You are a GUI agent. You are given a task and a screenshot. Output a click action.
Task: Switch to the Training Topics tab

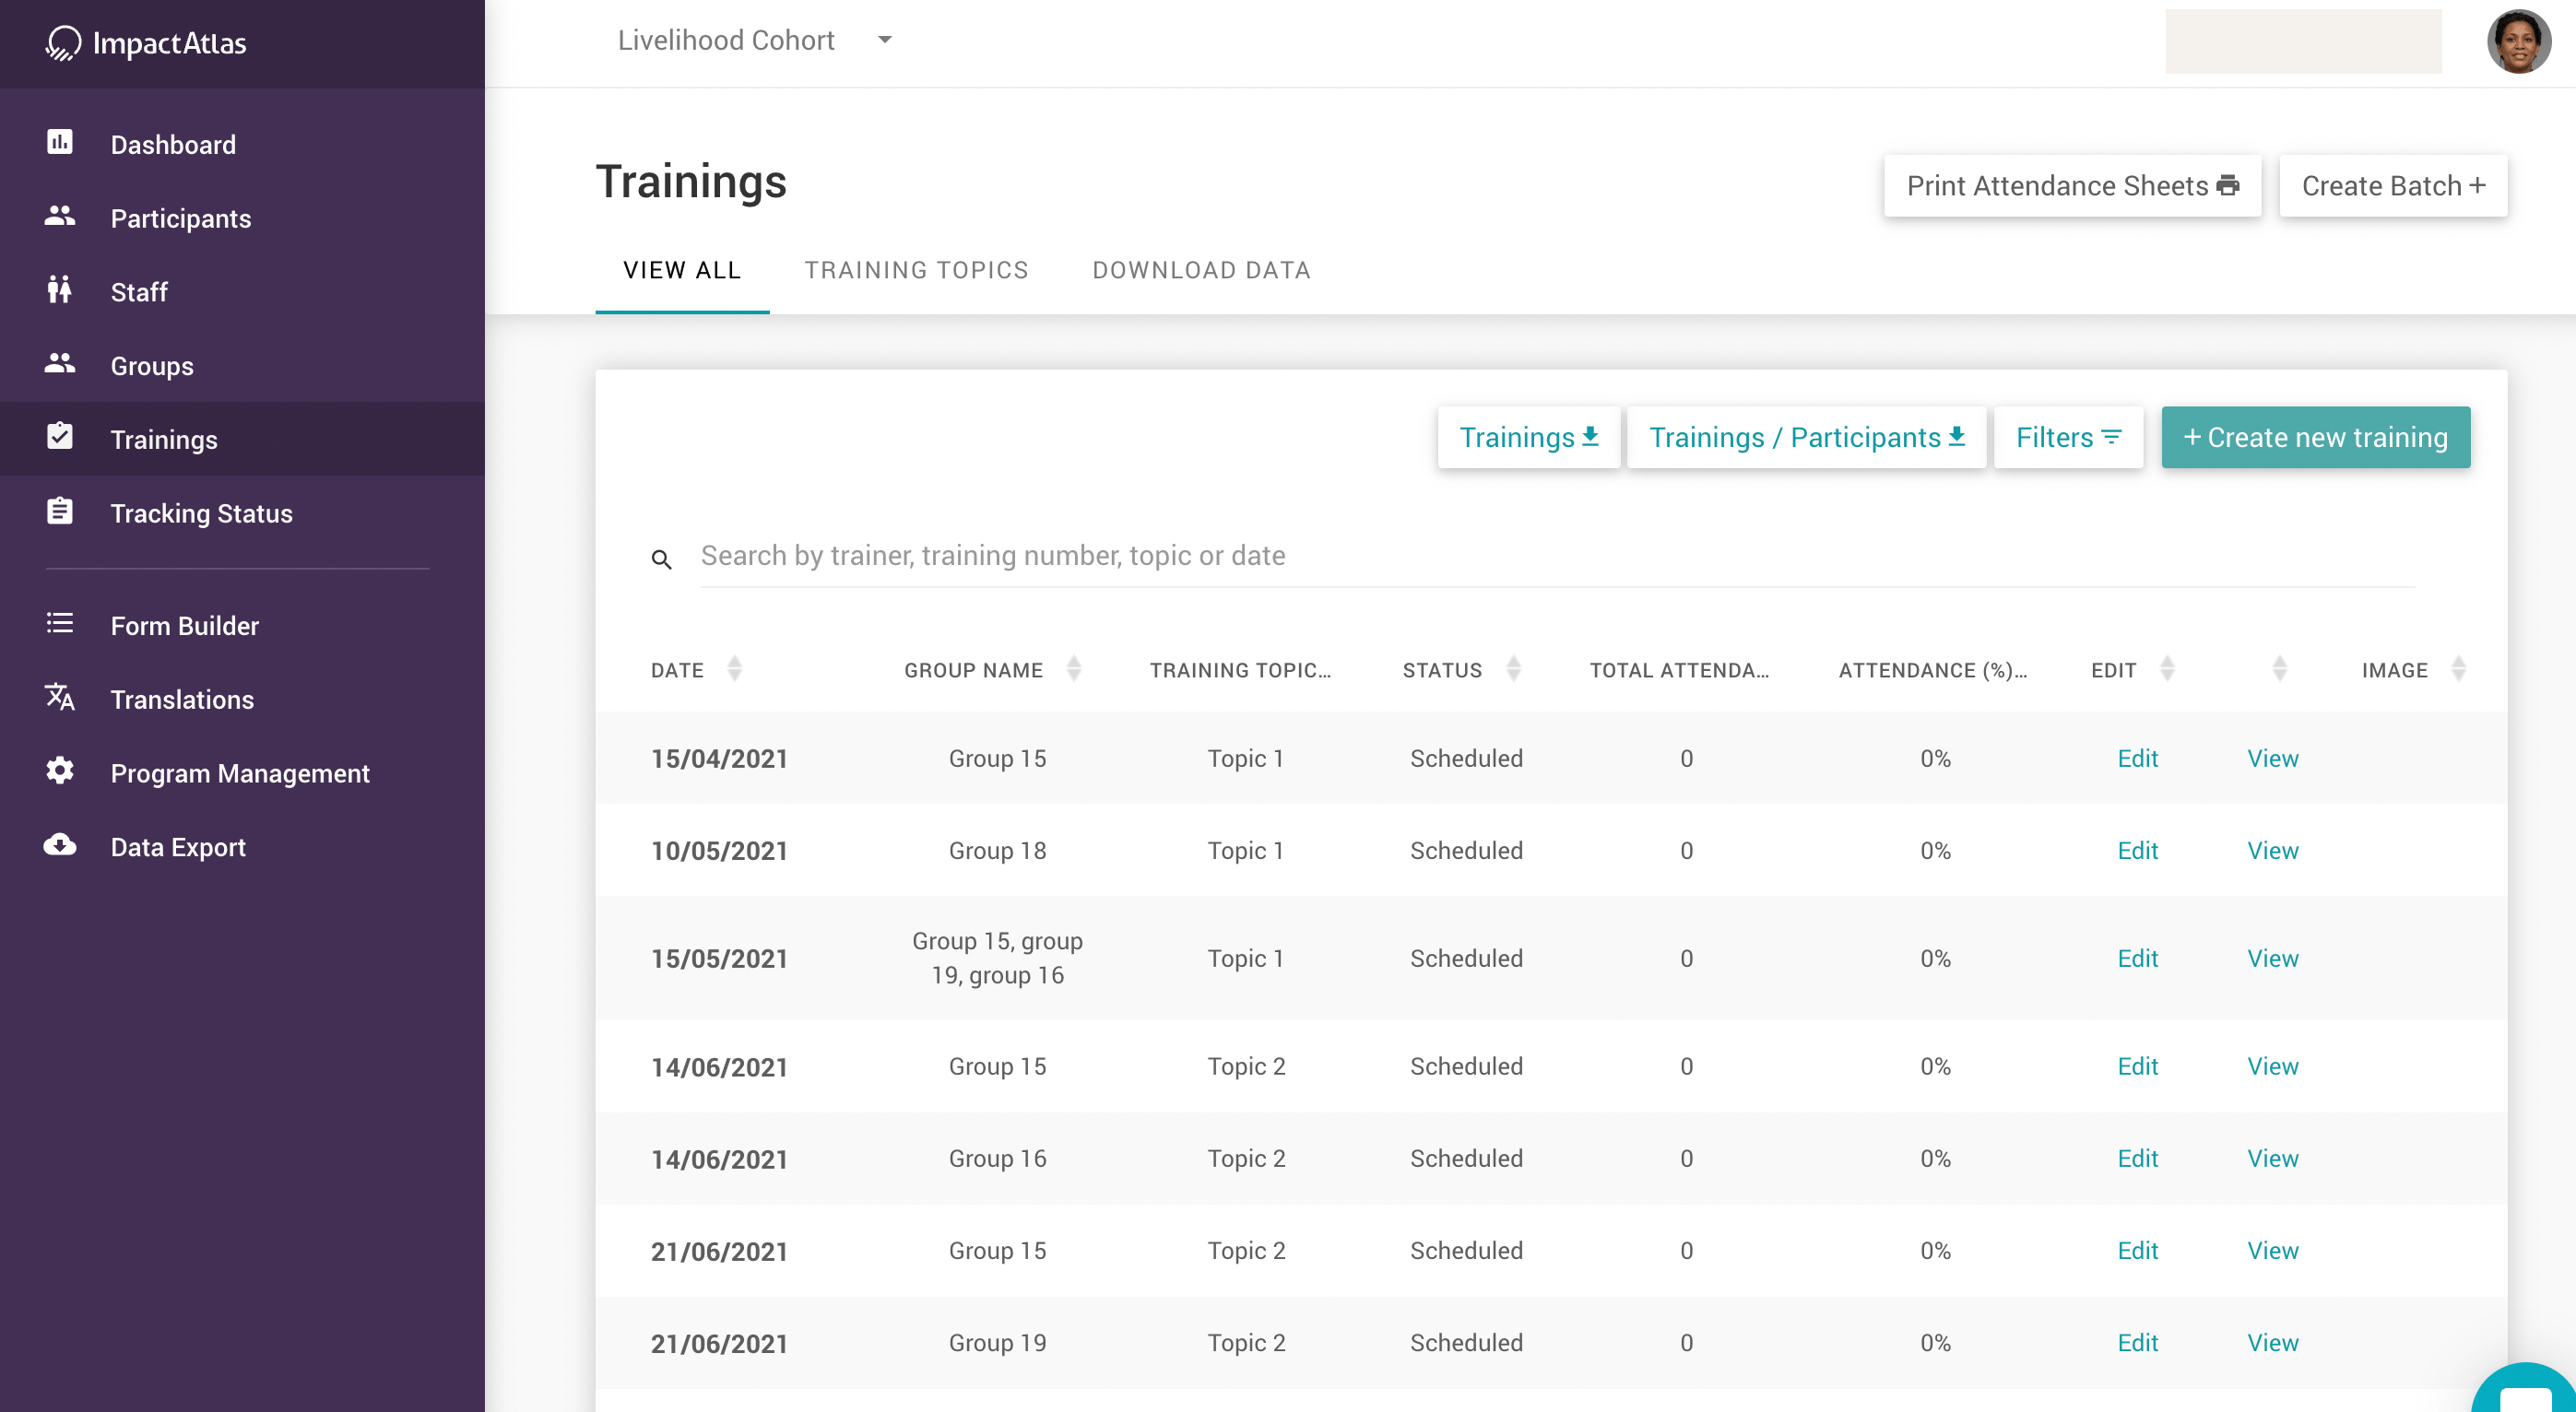click(x=916, y=269)
